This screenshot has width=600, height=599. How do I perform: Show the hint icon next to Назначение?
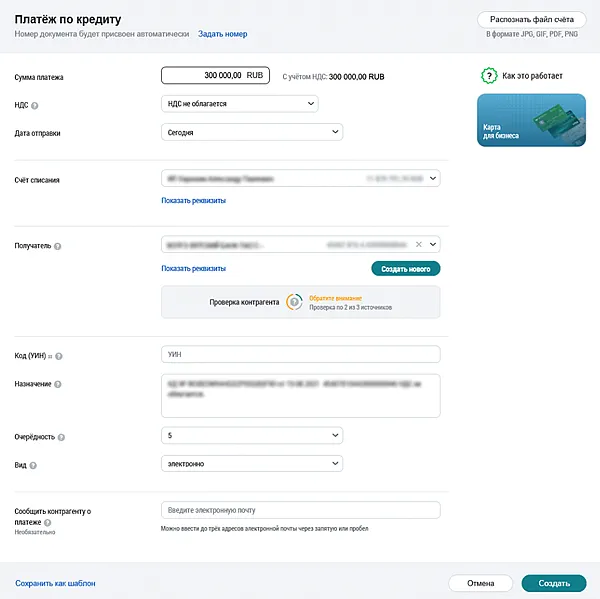57,385
